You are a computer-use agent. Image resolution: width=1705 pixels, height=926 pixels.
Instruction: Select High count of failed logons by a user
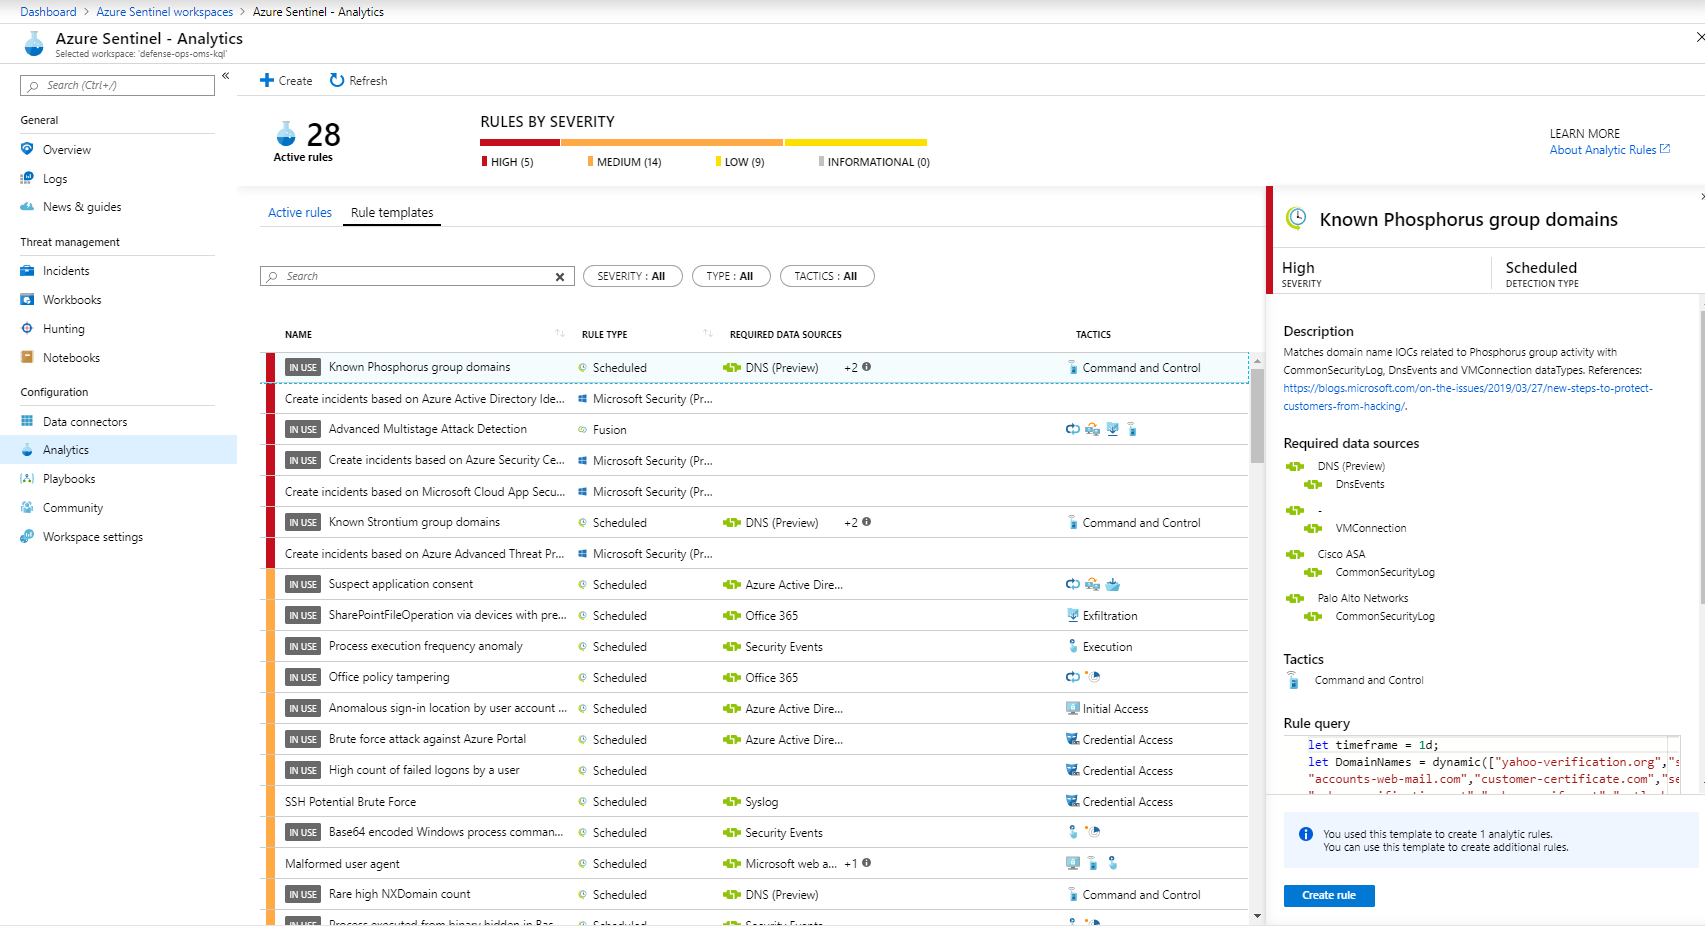tap(757, 770)
